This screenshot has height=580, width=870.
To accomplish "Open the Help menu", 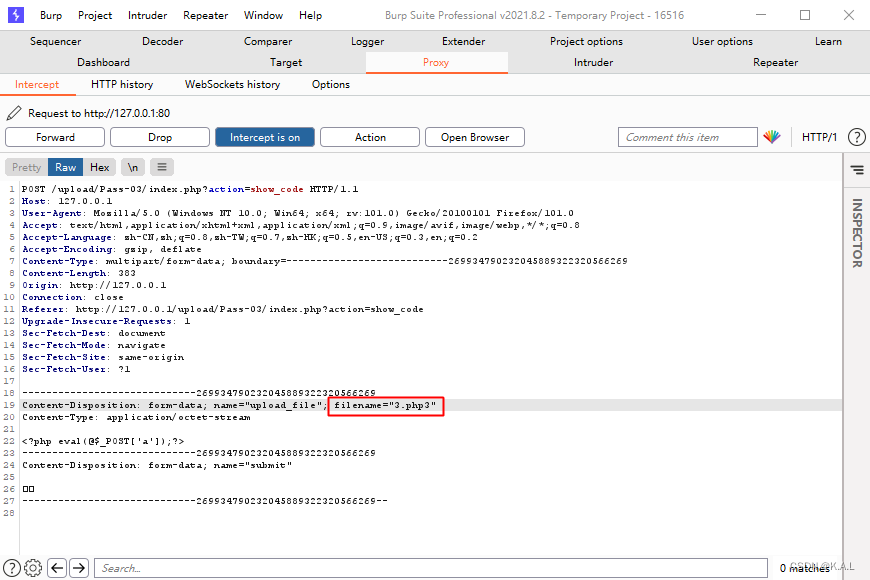I will [310, 16].
